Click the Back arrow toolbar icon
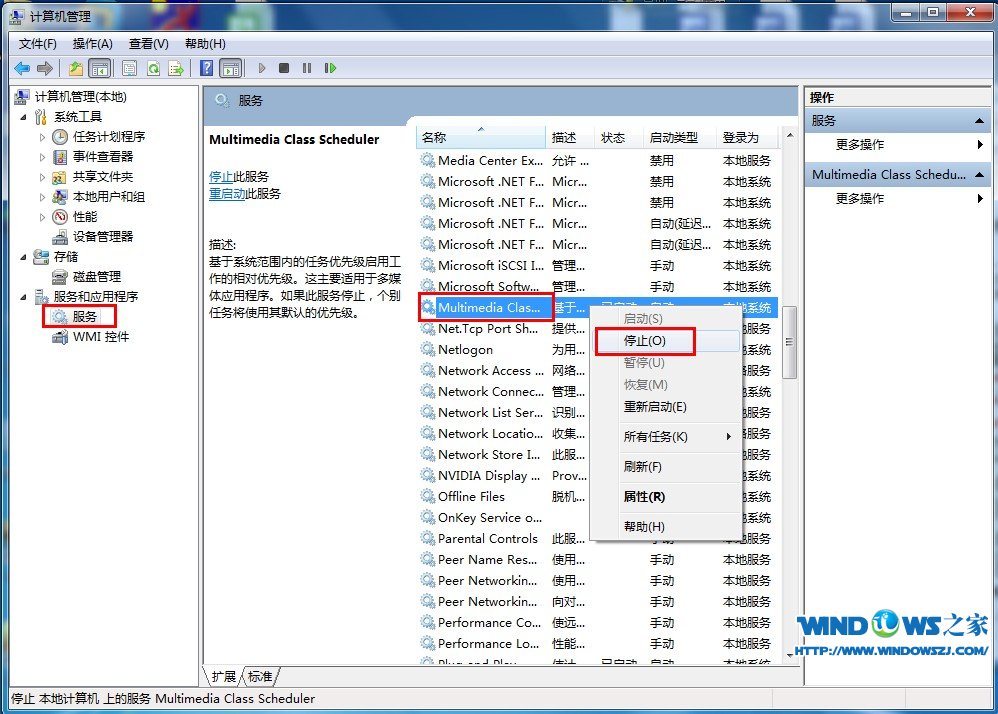Screen dimensions: 998x714 [22, 69]
